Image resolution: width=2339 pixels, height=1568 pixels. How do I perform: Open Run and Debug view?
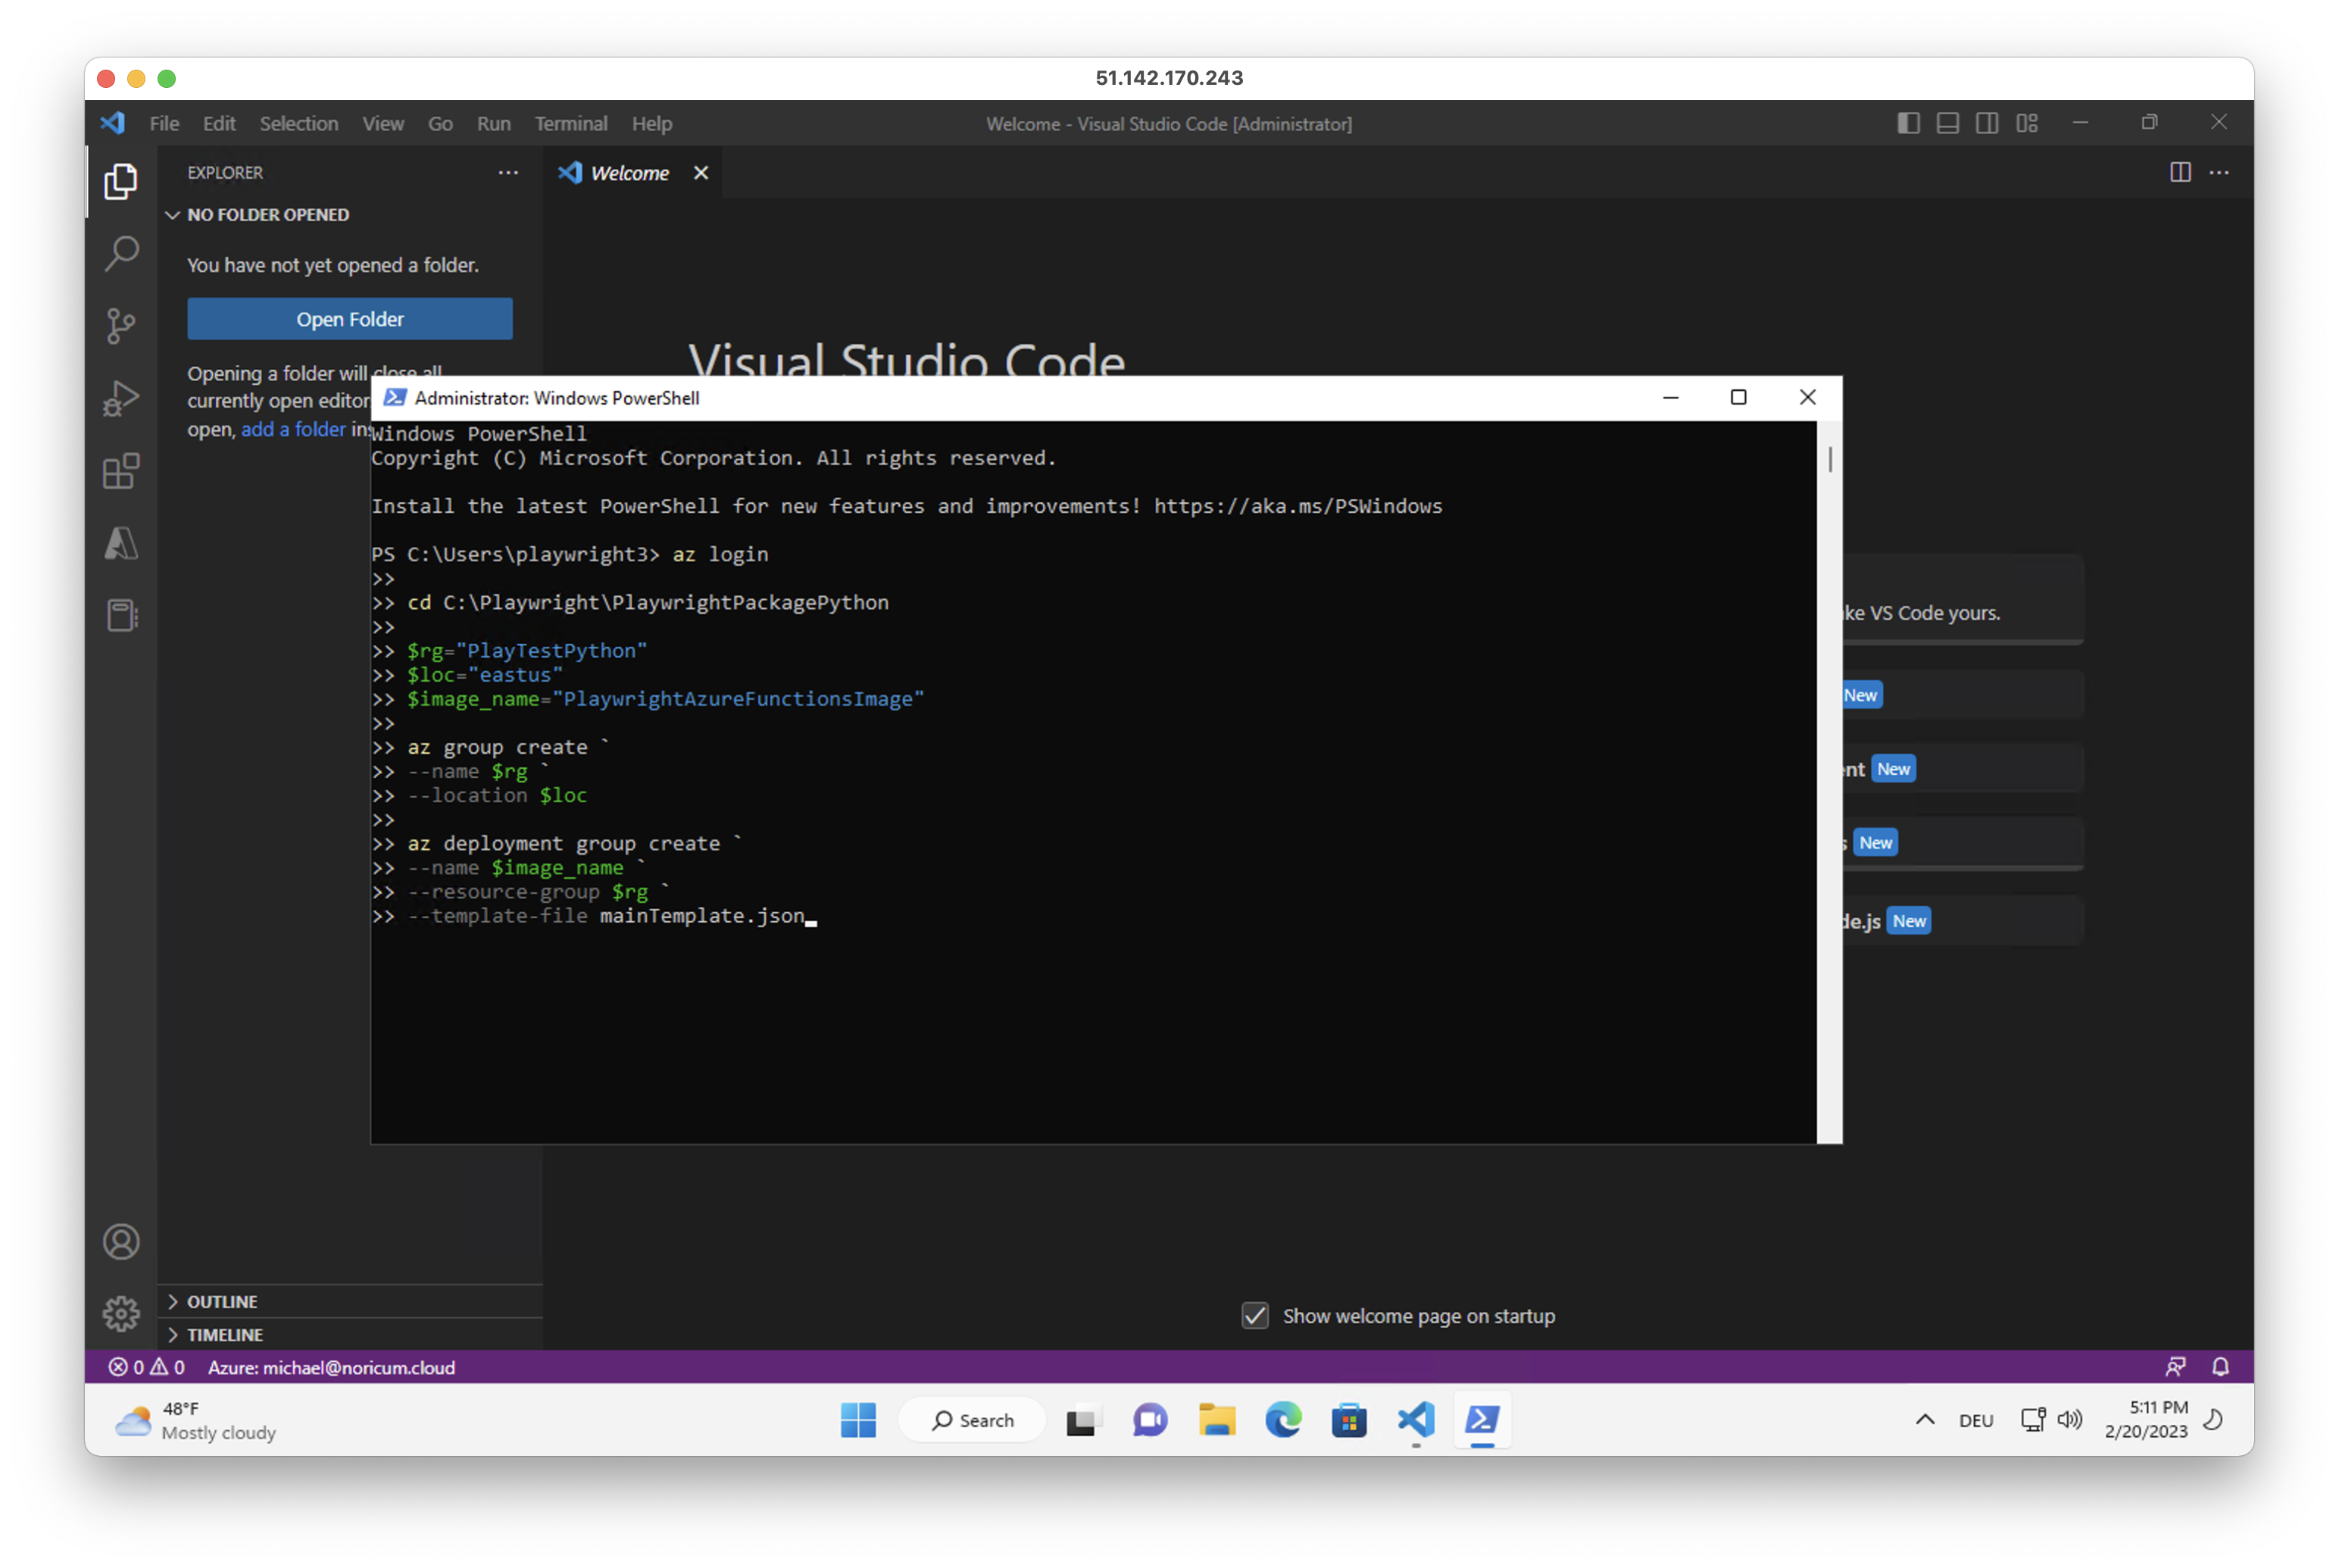(x=121, y=398)
